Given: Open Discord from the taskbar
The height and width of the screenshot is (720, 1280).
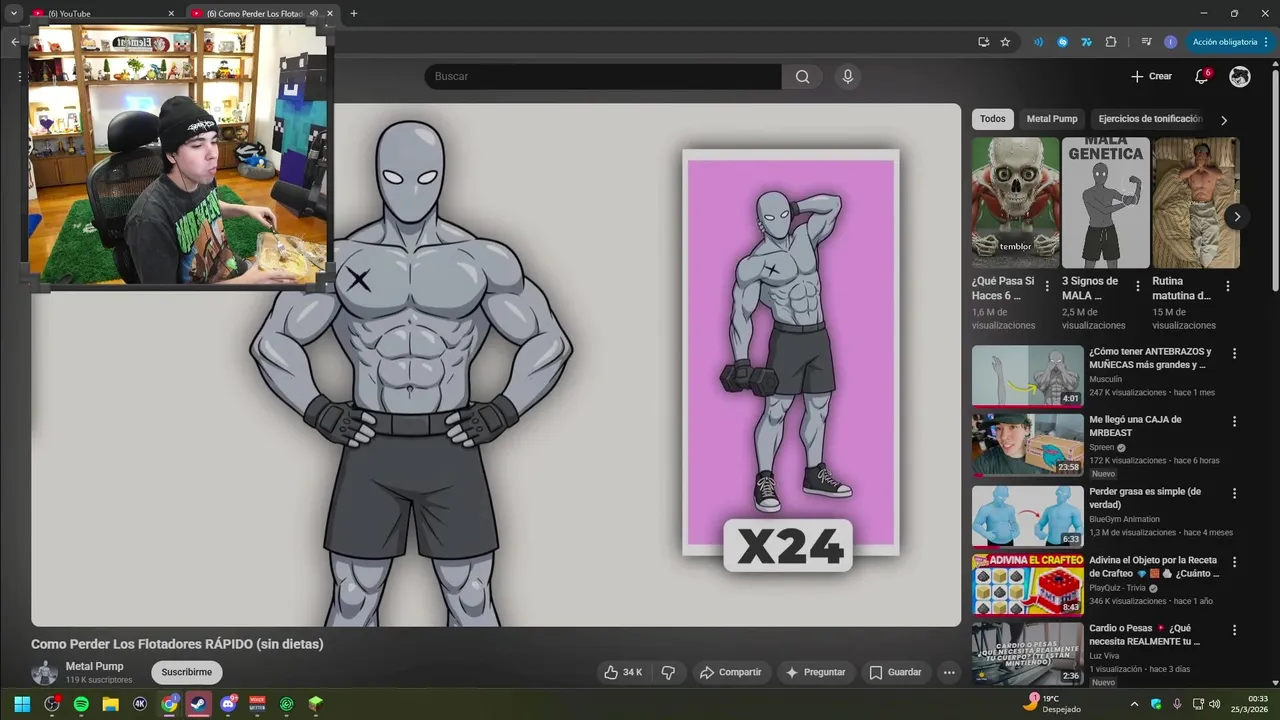Looking at the screenshot, I should pos(228,704).
